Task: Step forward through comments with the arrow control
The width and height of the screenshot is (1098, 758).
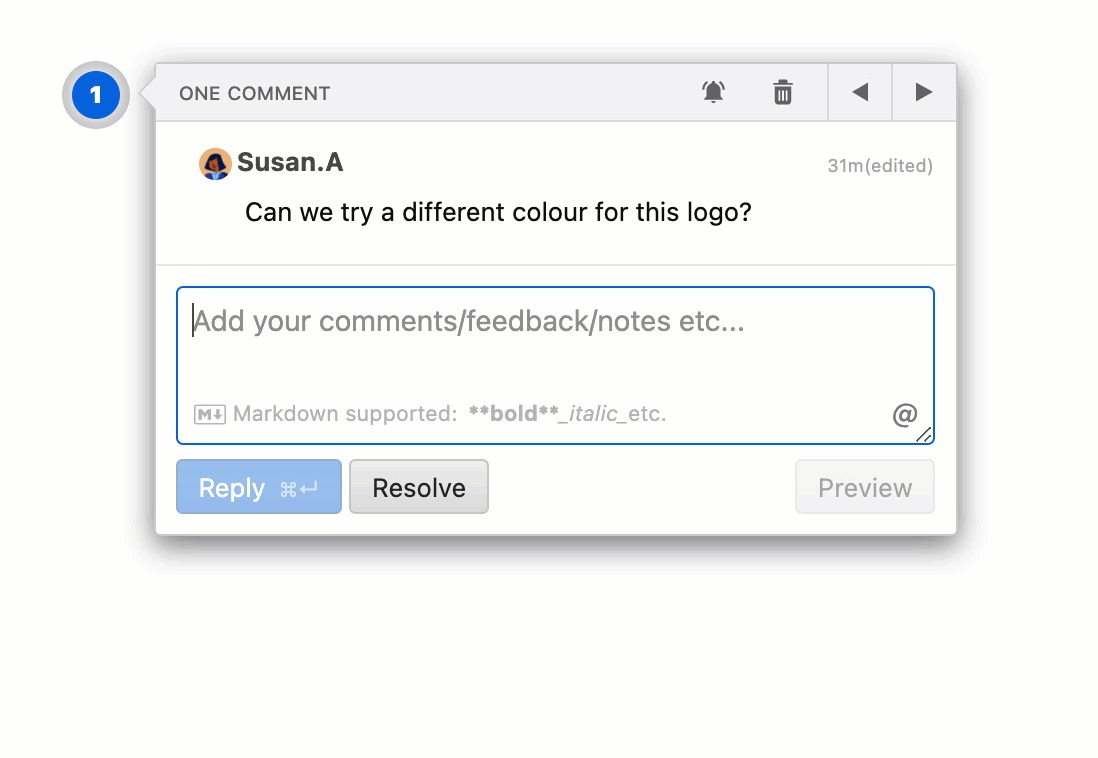Action: point(923,91)
